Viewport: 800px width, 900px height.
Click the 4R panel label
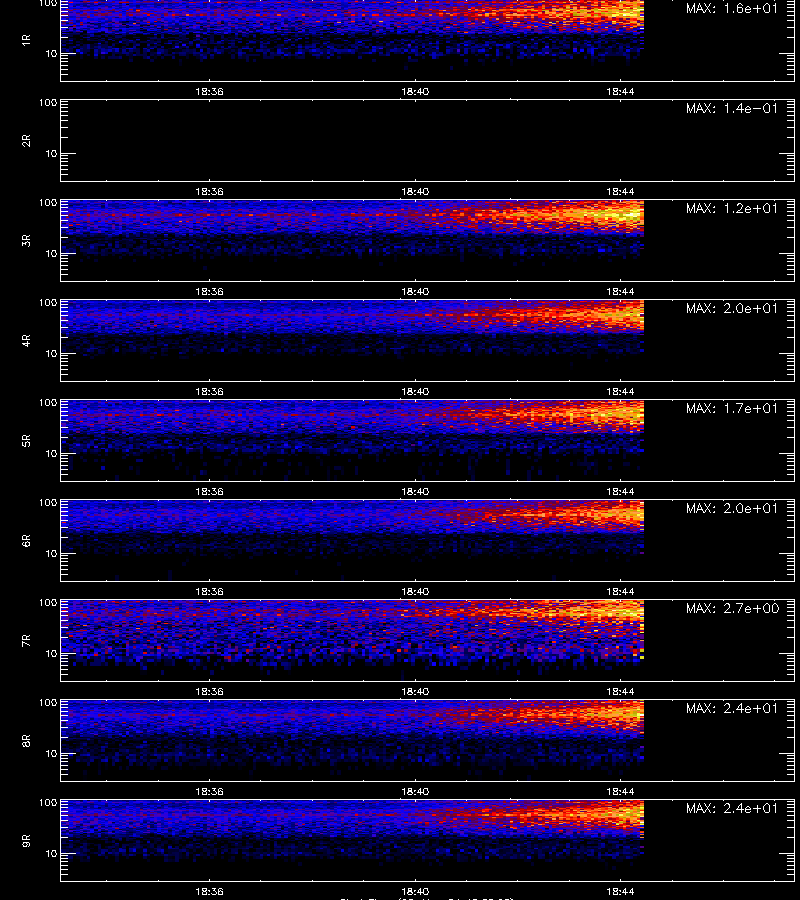pos(26,340)
